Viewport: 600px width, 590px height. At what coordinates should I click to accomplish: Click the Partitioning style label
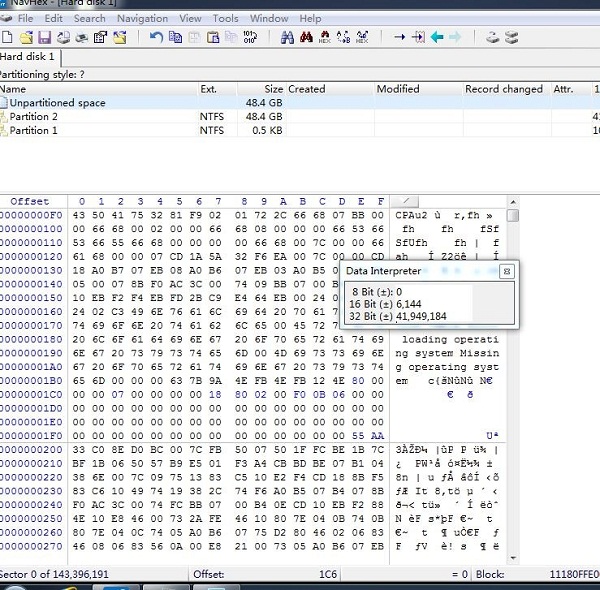[41, 74]
